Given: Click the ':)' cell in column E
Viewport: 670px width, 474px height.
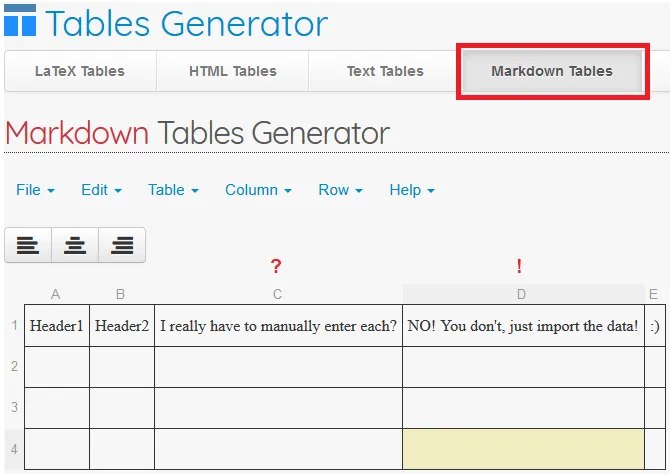Looking at the screenshot, I should [x=655, y=325].
